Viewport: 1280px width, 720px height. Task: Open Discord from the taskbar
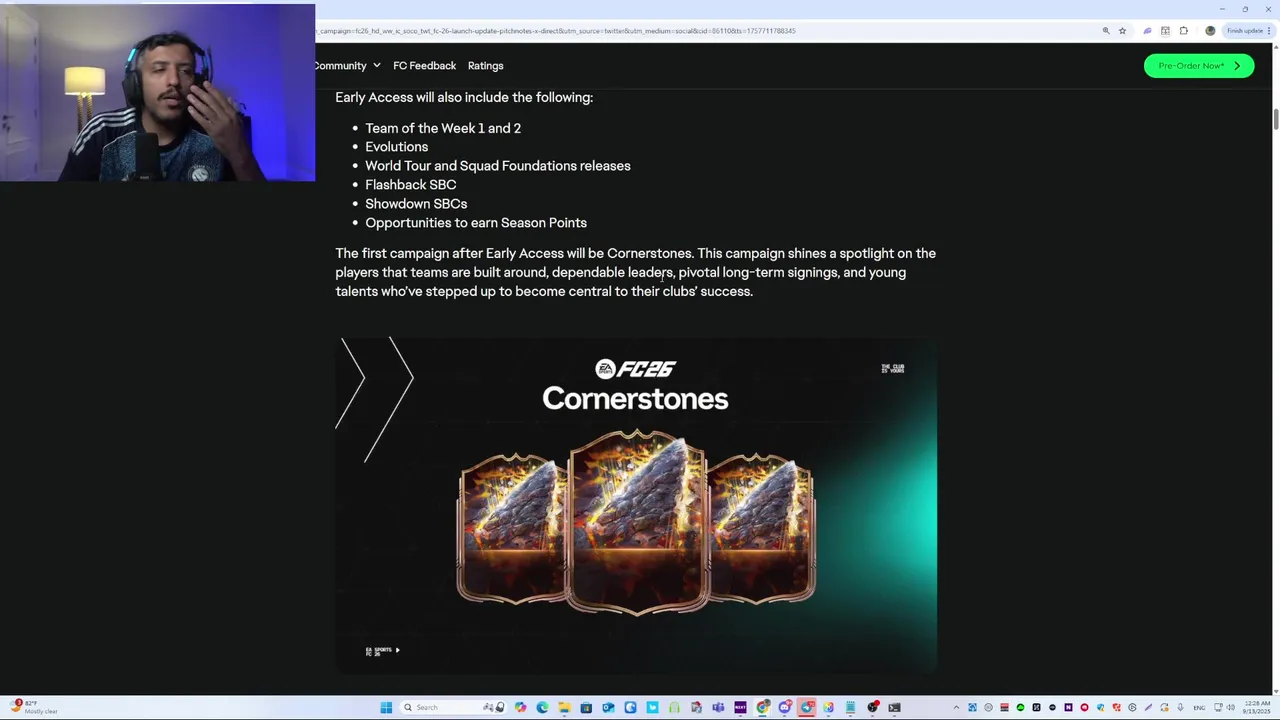[x=785, y=707]
